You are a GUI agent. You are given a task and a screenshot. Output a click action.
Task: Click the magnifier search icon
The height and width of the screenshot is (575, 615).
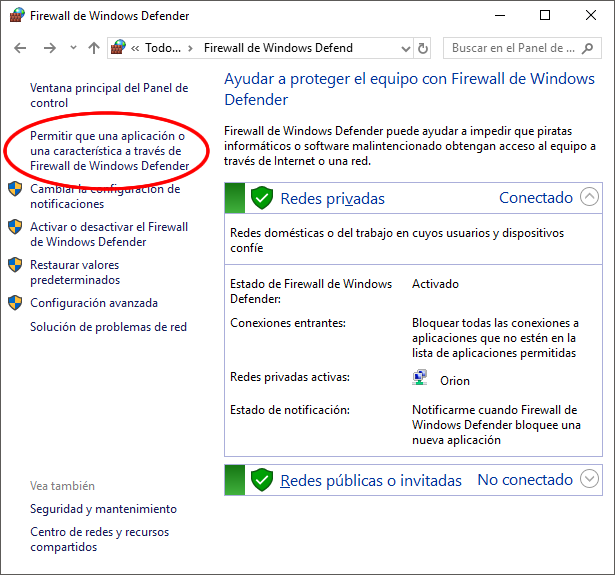point(588,48)
